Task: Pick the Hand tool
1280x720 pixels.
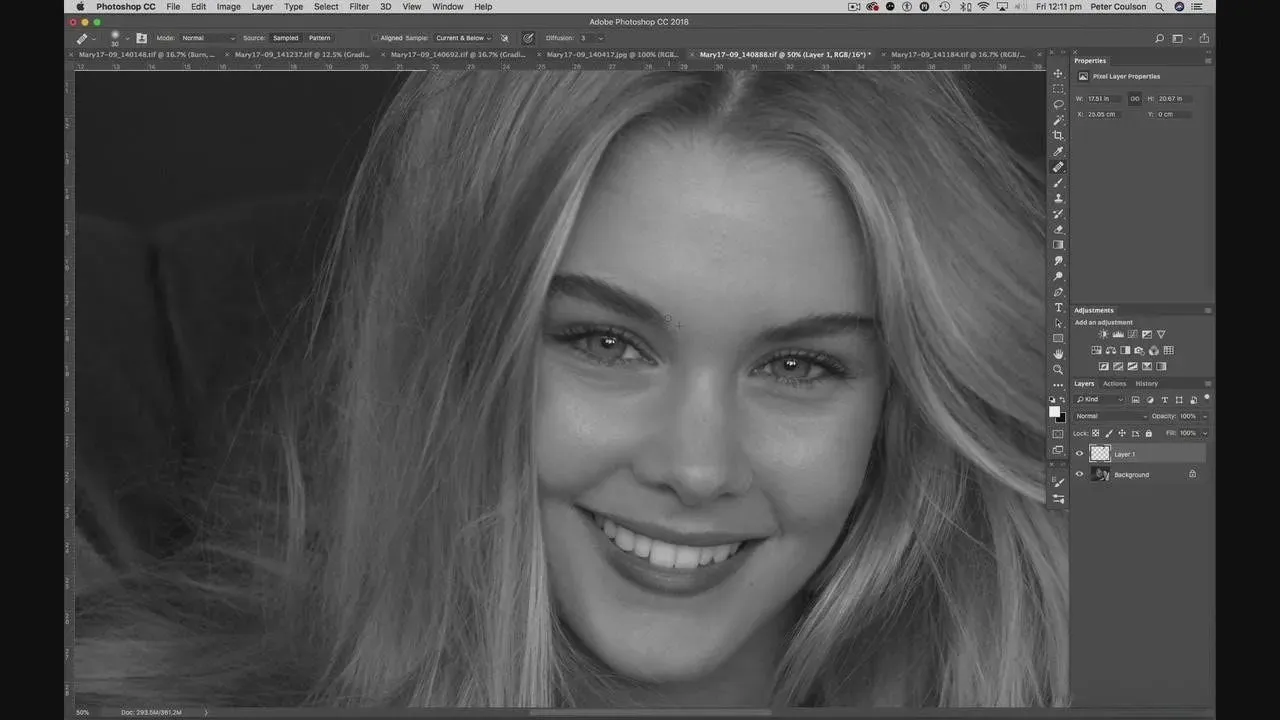Action: pyautogui.click(x=1058, y=354)
